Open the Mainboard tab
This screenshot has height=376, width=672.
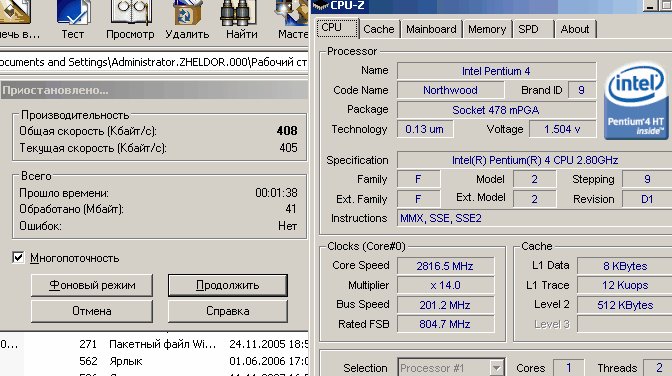pyautogui.click(x=431, y=29)
